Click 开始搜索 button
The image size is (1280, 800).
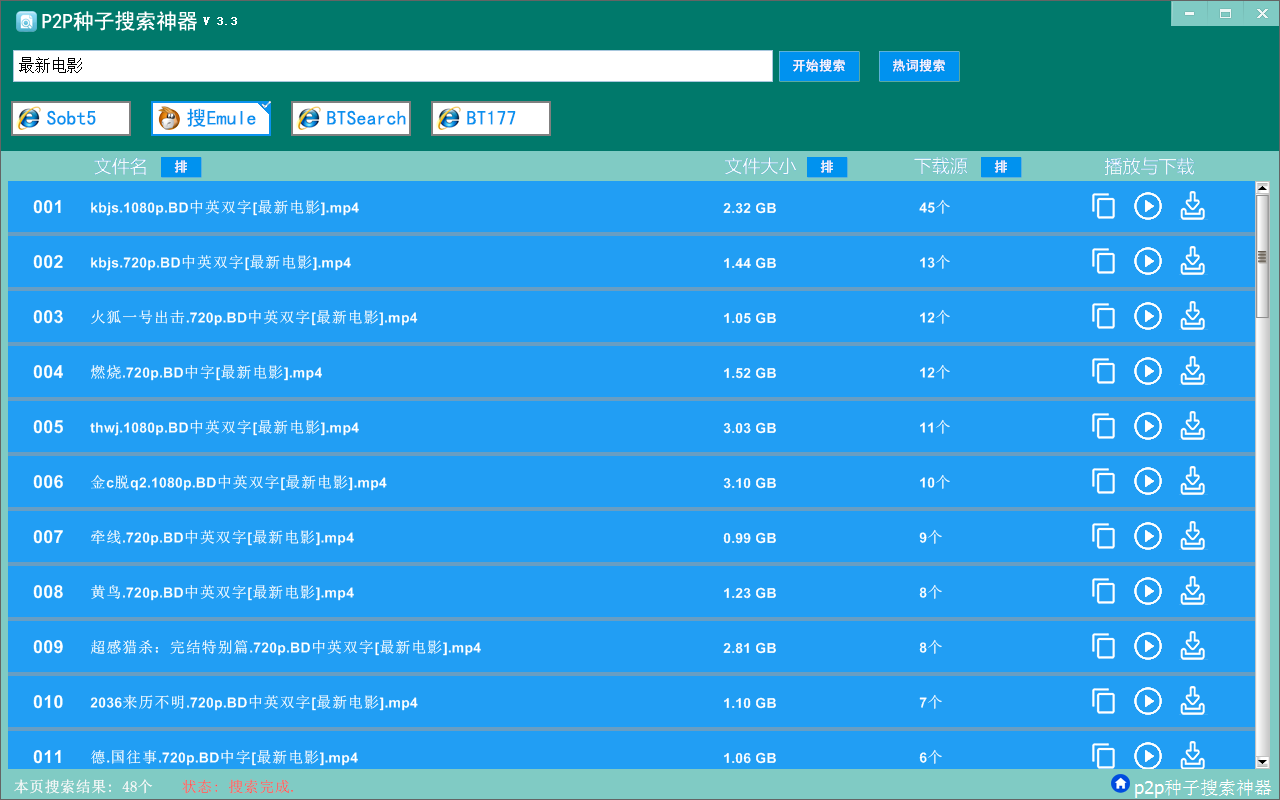click(x=819, y=66)
